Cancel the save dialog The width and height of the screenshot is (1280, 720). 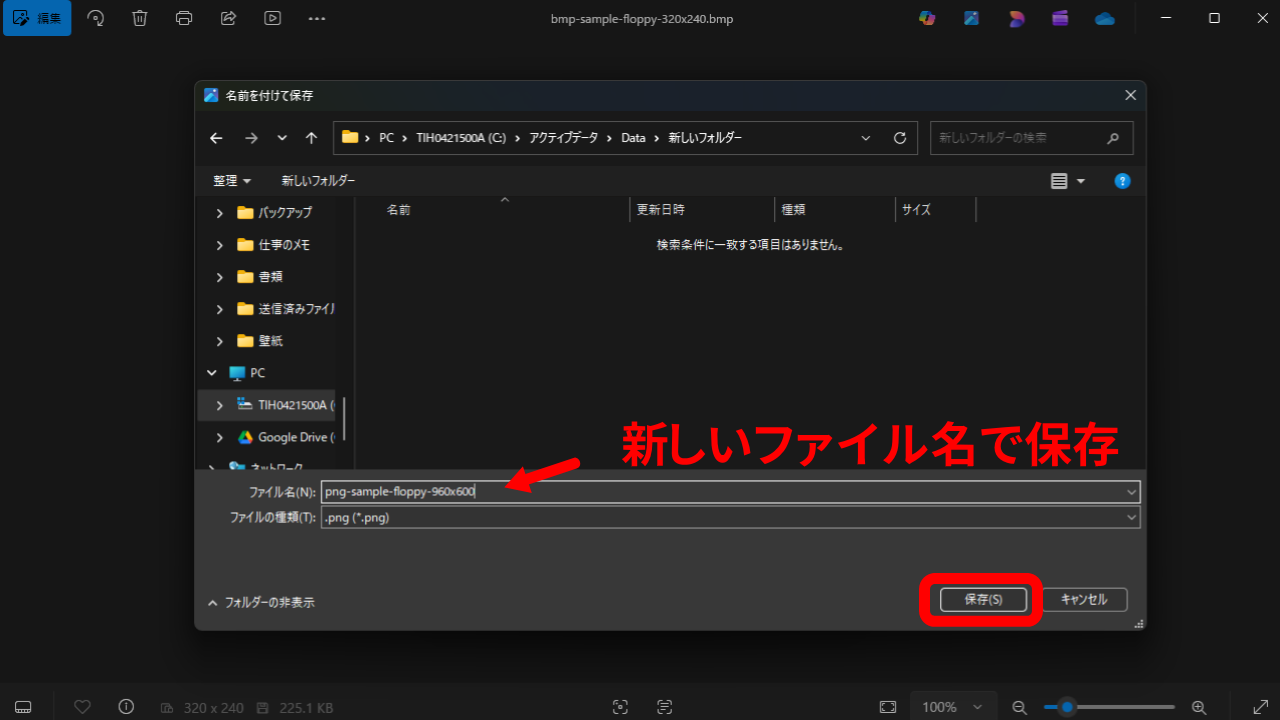(1085, 599)
